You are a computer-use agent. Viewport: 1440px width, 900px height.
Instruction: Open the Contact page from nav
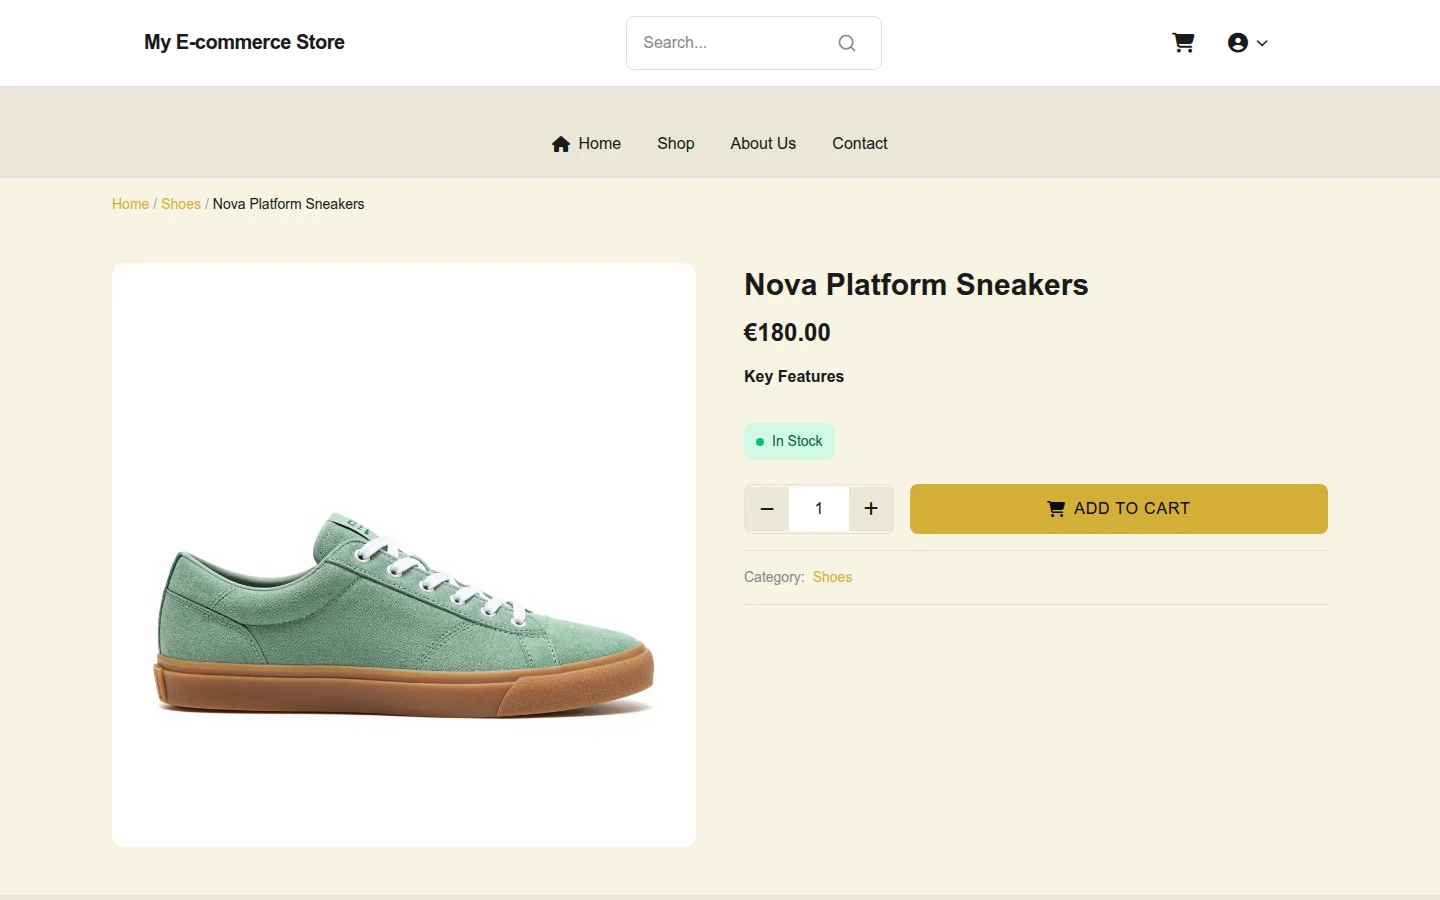click(x=860, y=143)
